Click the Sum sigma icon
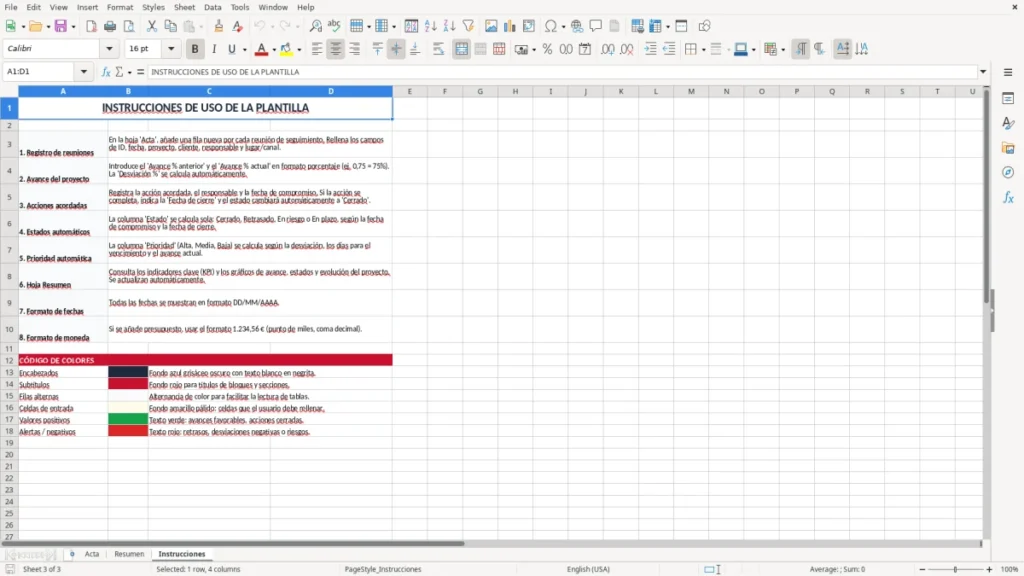Image resolution: width=1024 pixels, height=576 pixels. pyautogui.click(x=119, y=72)
